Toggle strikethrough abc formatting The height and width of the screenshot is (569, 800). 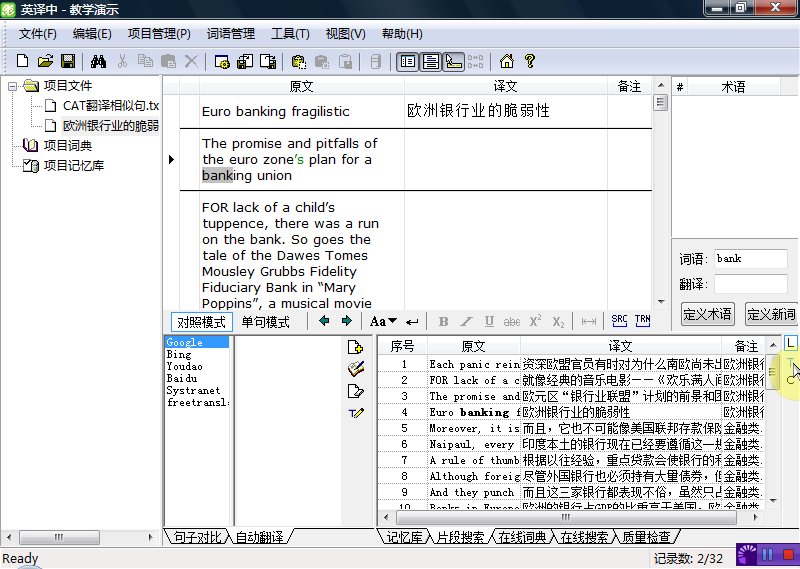tap(512, 322)
